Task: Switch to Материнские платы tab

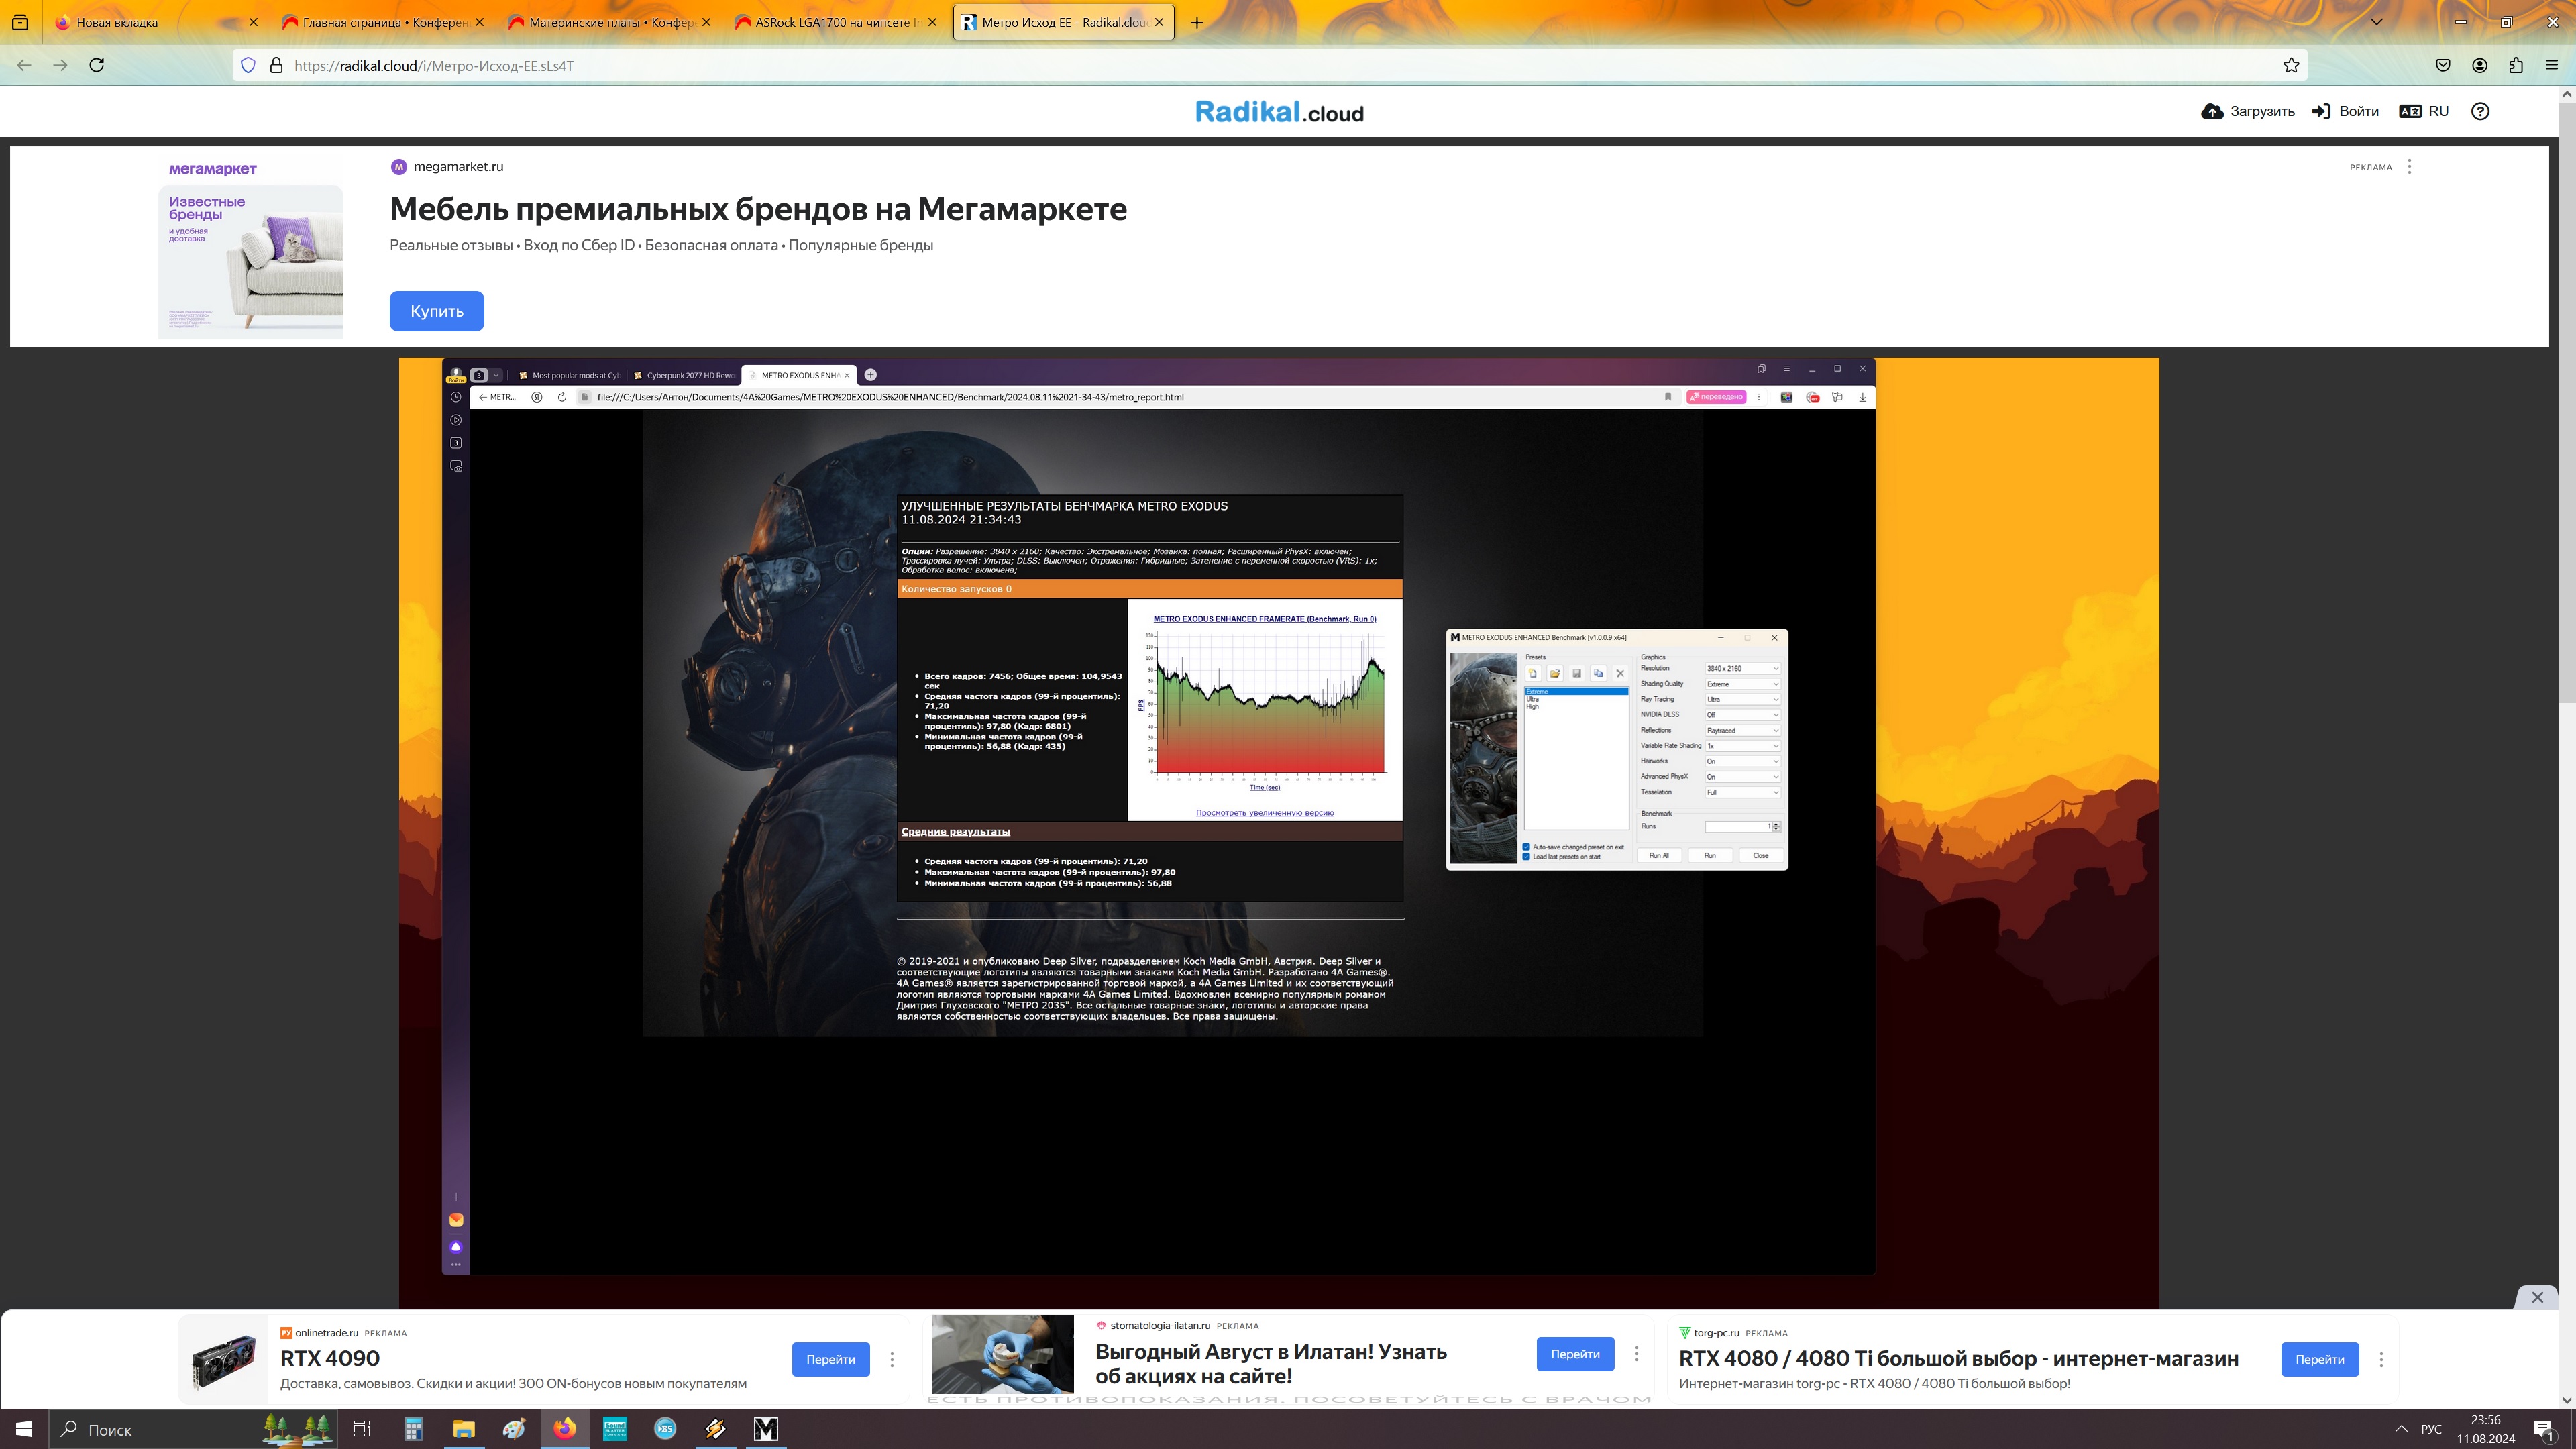Action: [601, 22]
